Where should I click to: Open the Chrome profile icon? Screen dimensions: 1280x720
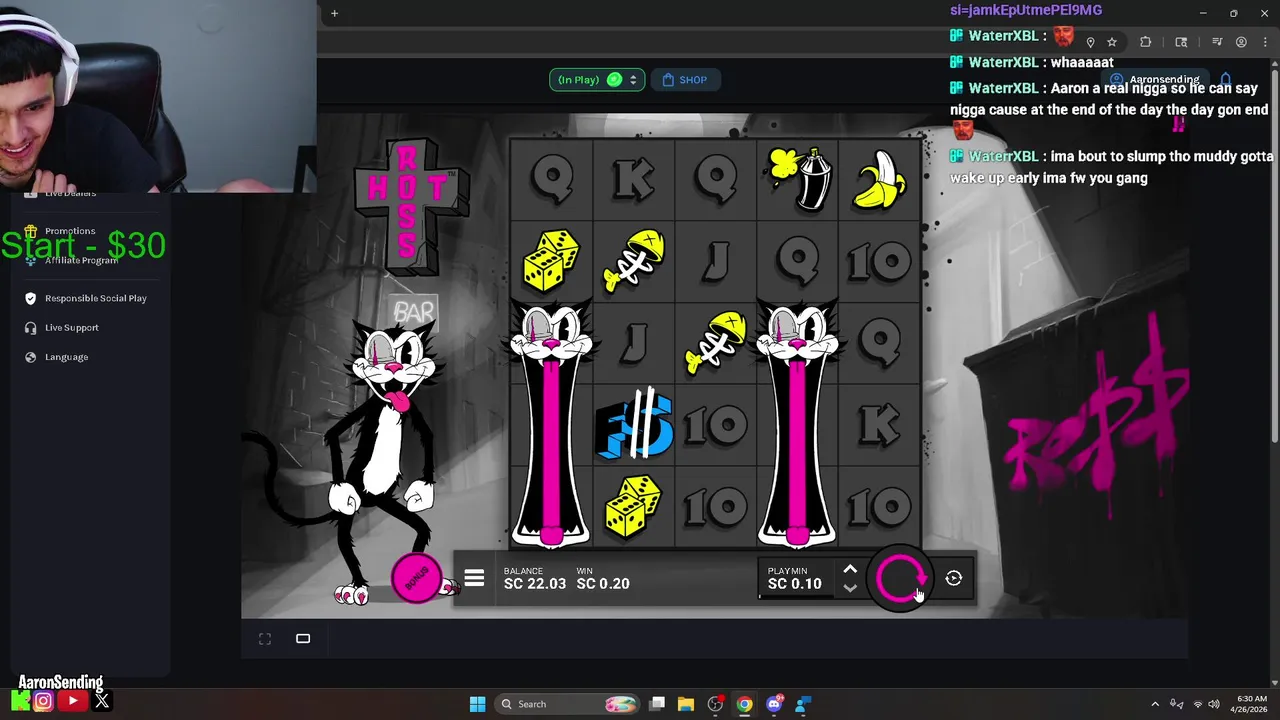coord(1241,42)
